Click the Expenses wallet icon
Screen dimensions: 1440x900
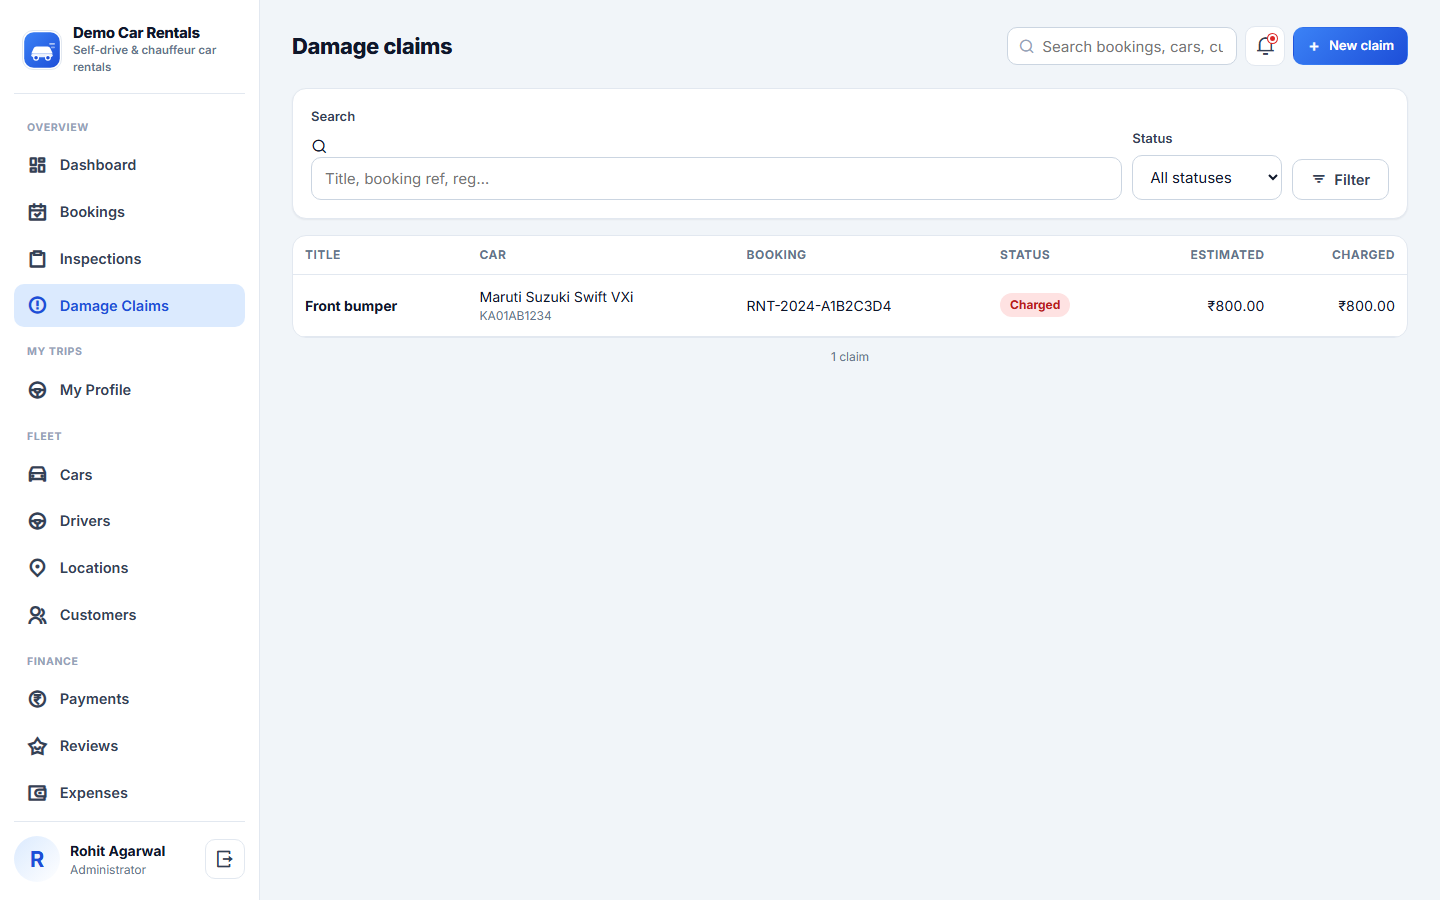[38, 793]
